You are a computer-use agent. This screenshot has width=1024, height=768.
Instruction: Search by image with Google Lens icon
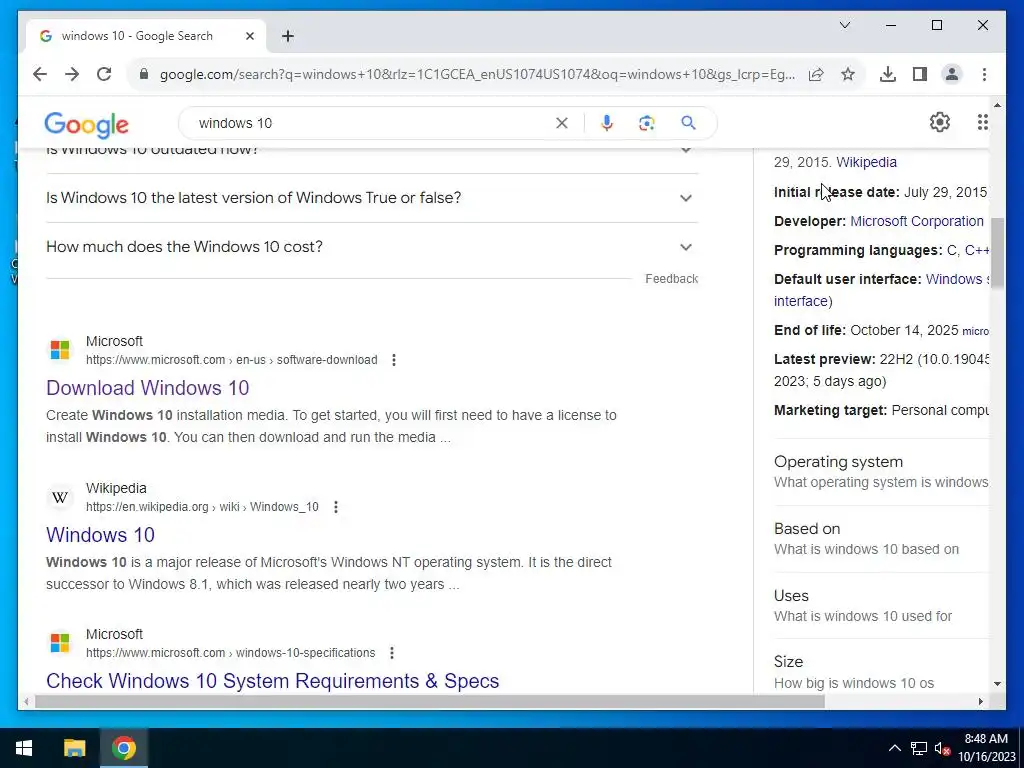point(647,123)
